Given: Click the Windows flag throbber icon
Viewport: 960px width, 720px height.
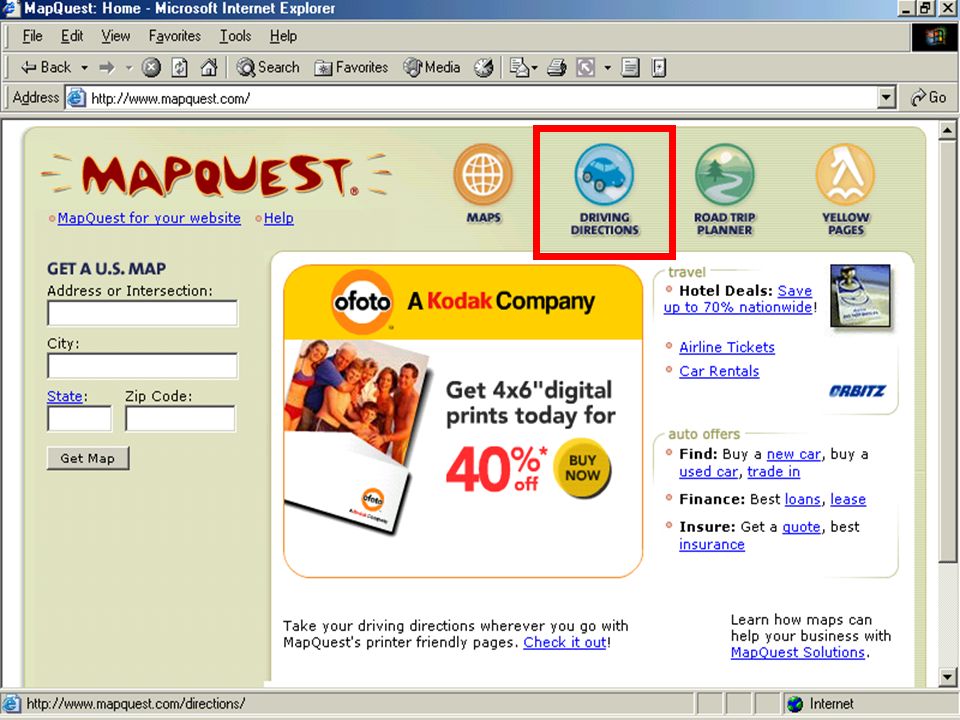Looking at the screenshot, I should [935, 37].
